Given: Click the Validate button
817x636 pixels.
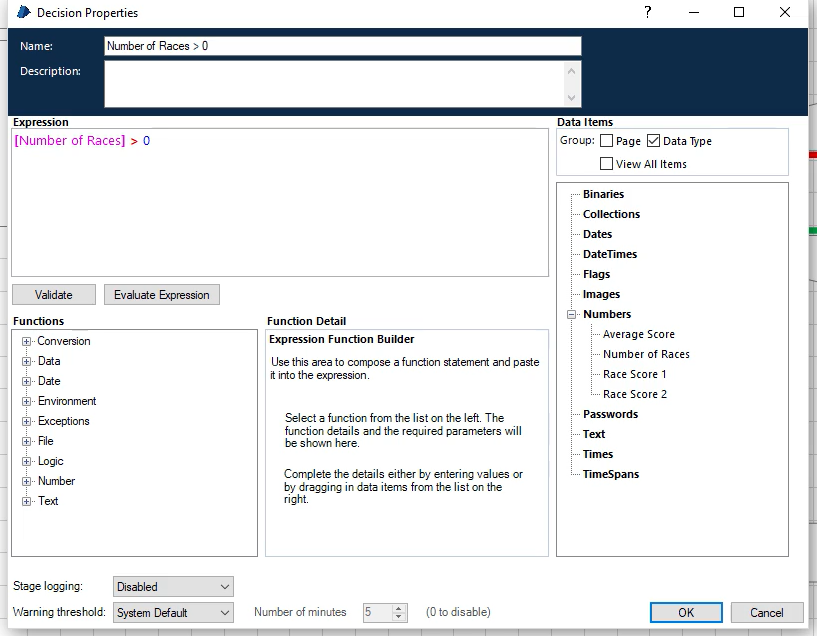Looking at the screenshot, I should (x=54, y=294).
